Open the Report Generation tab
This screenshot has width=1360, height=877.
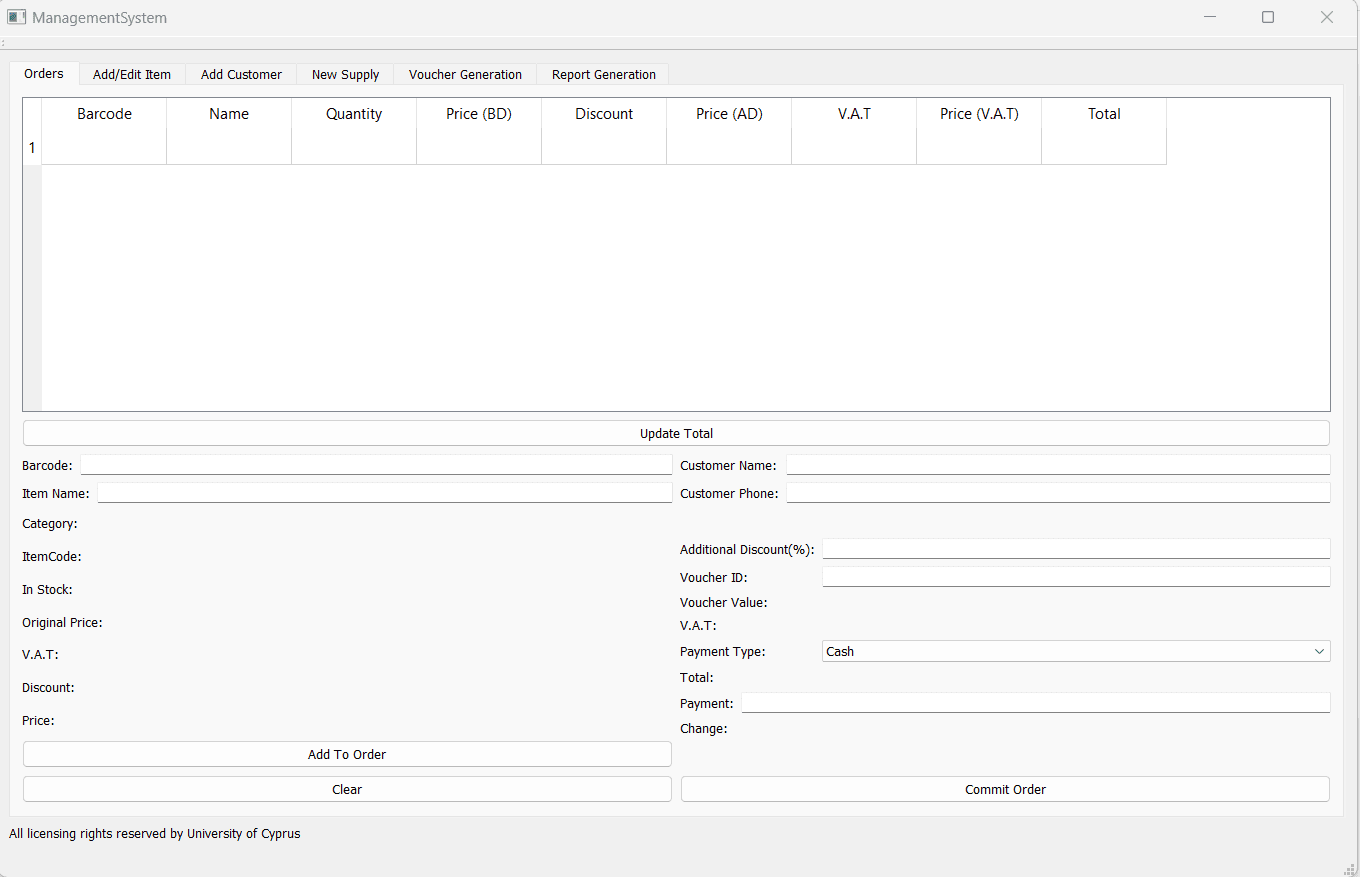[x=603, y=75]
